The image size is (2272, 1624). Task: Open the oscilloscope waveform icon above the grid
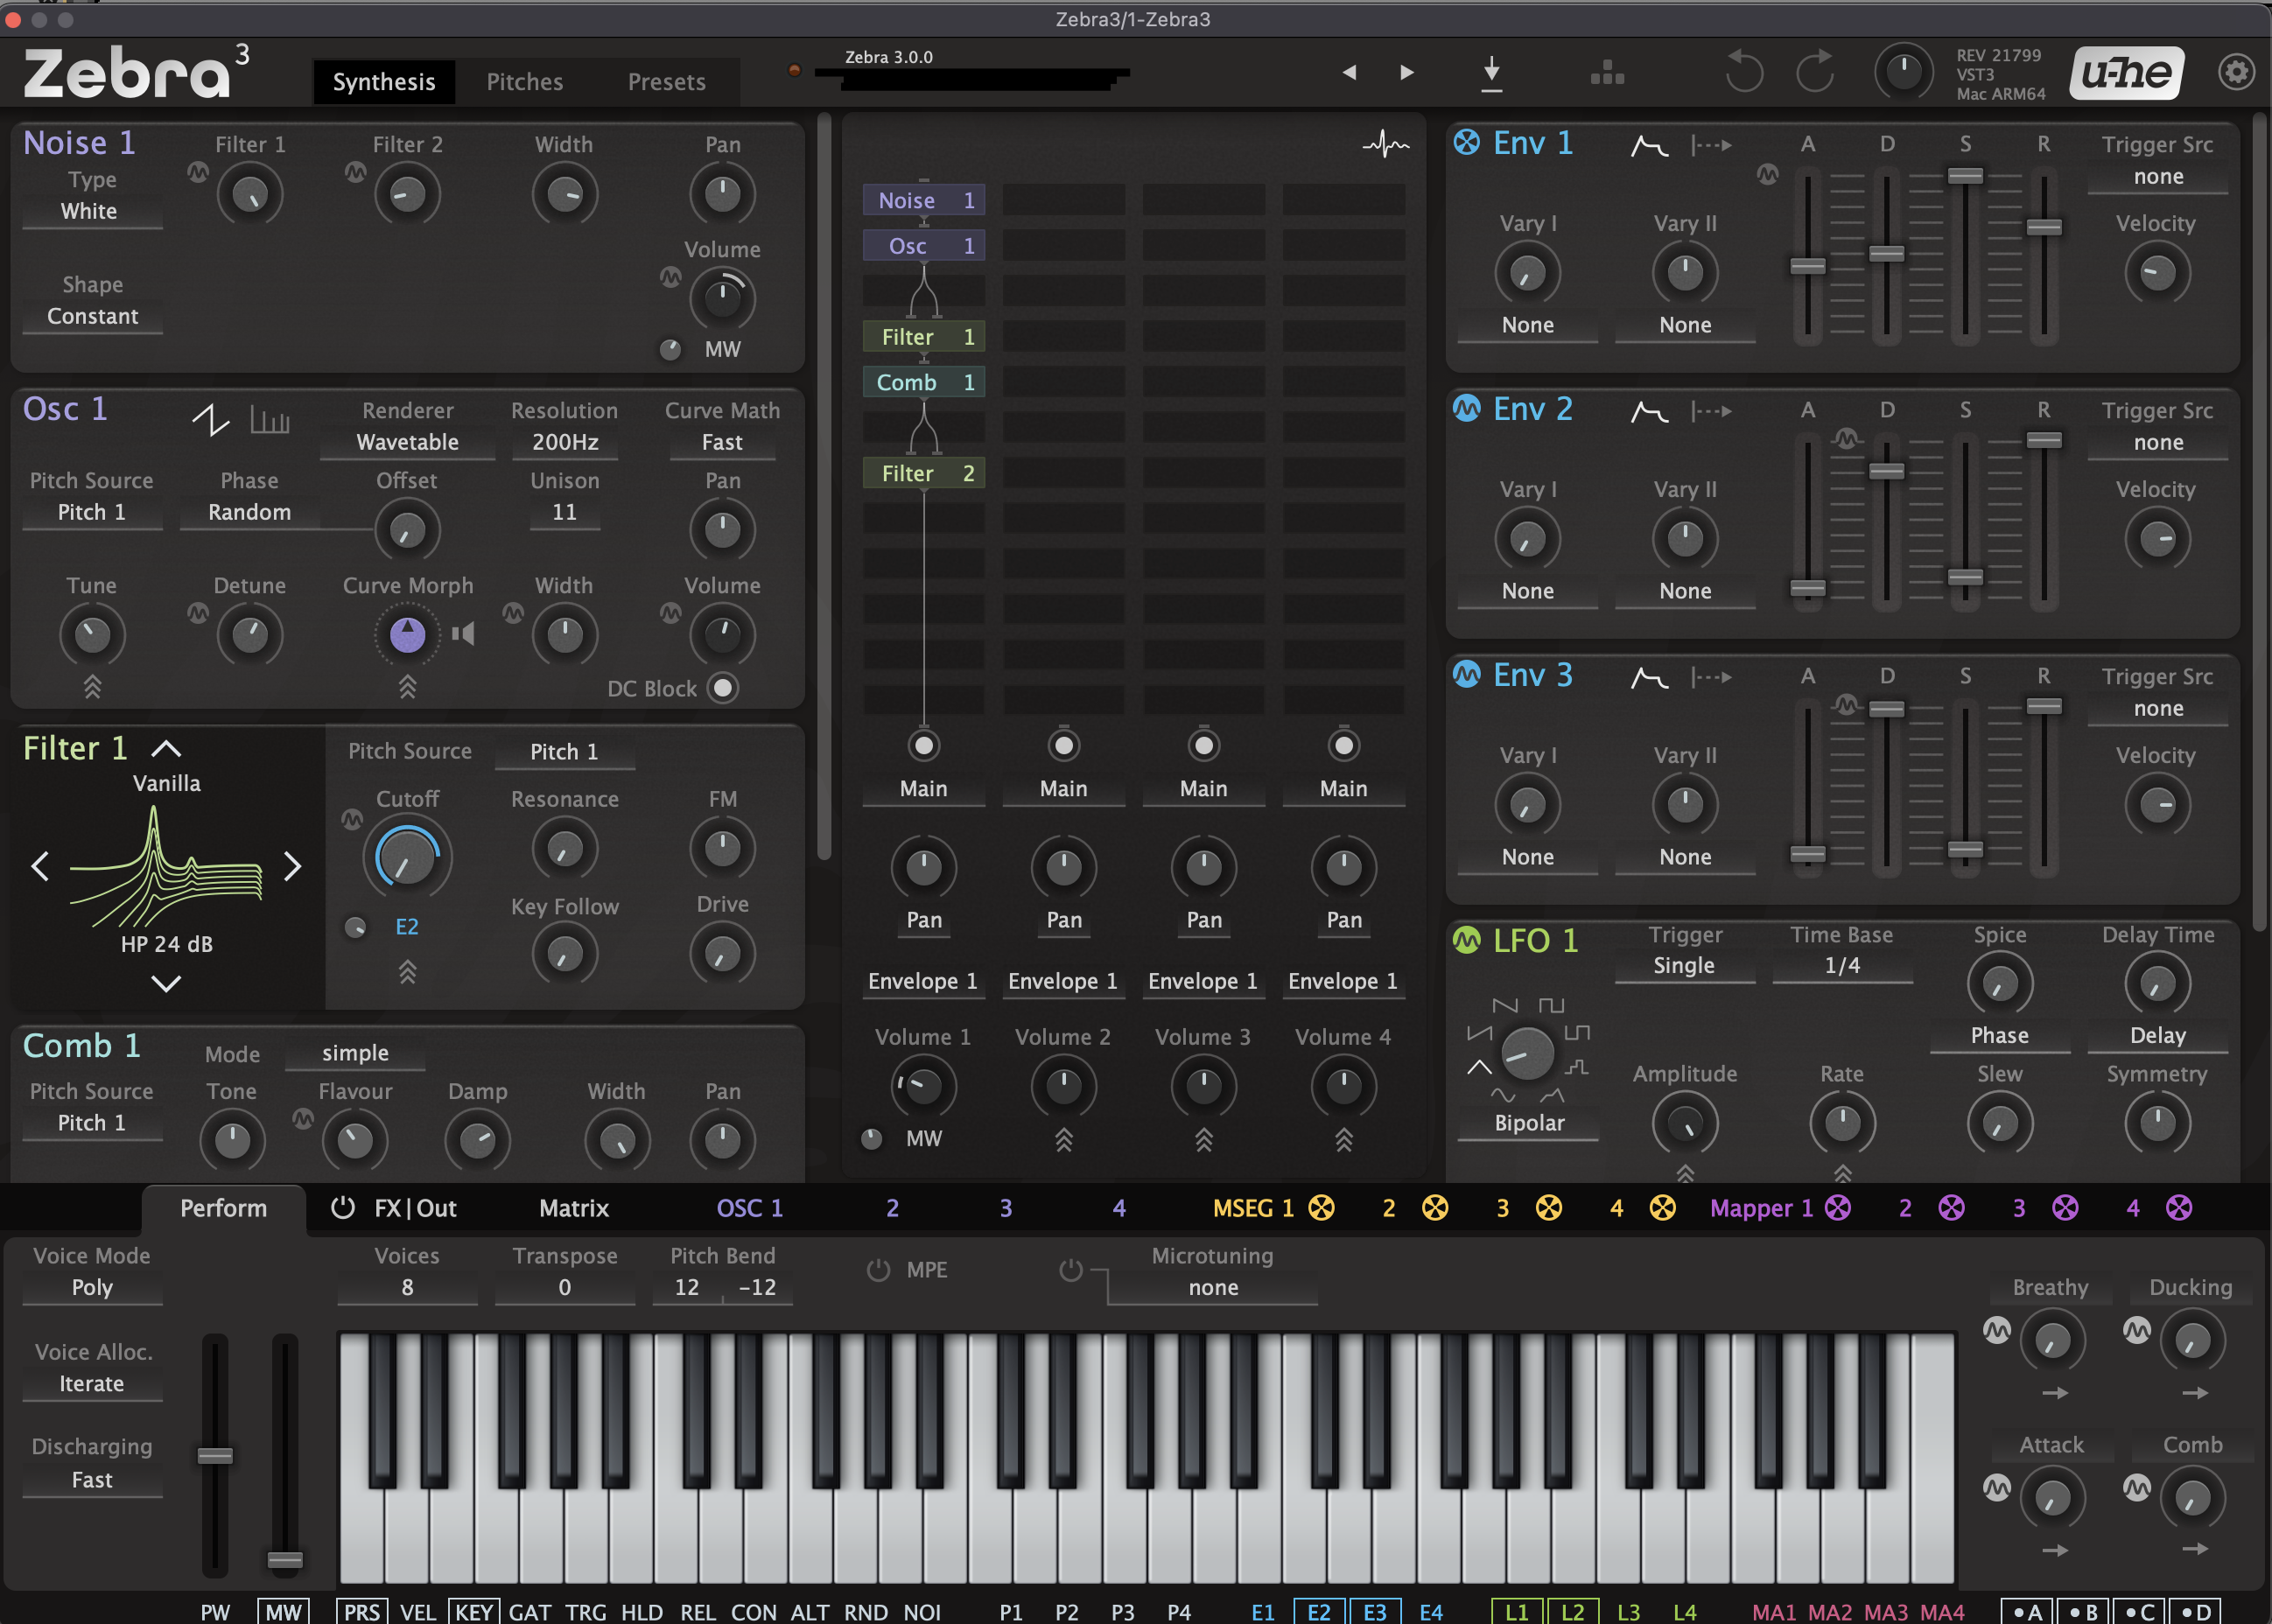pyautogui.click(x=1386, y=145)
